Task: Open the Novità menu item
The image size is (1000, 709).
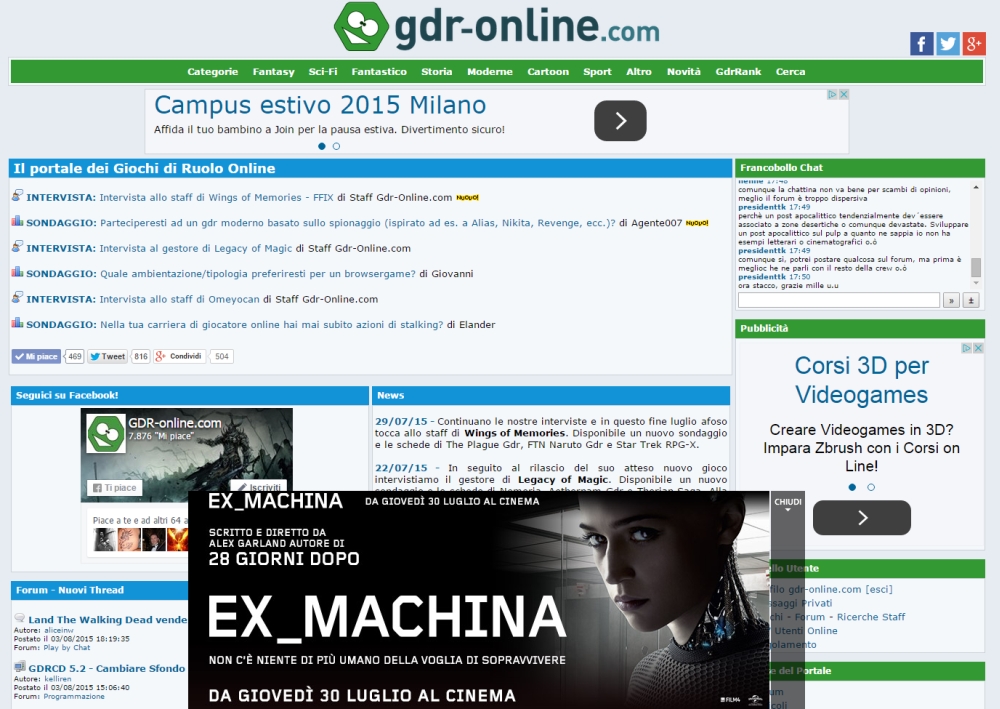Action: [x=684, y=71]
